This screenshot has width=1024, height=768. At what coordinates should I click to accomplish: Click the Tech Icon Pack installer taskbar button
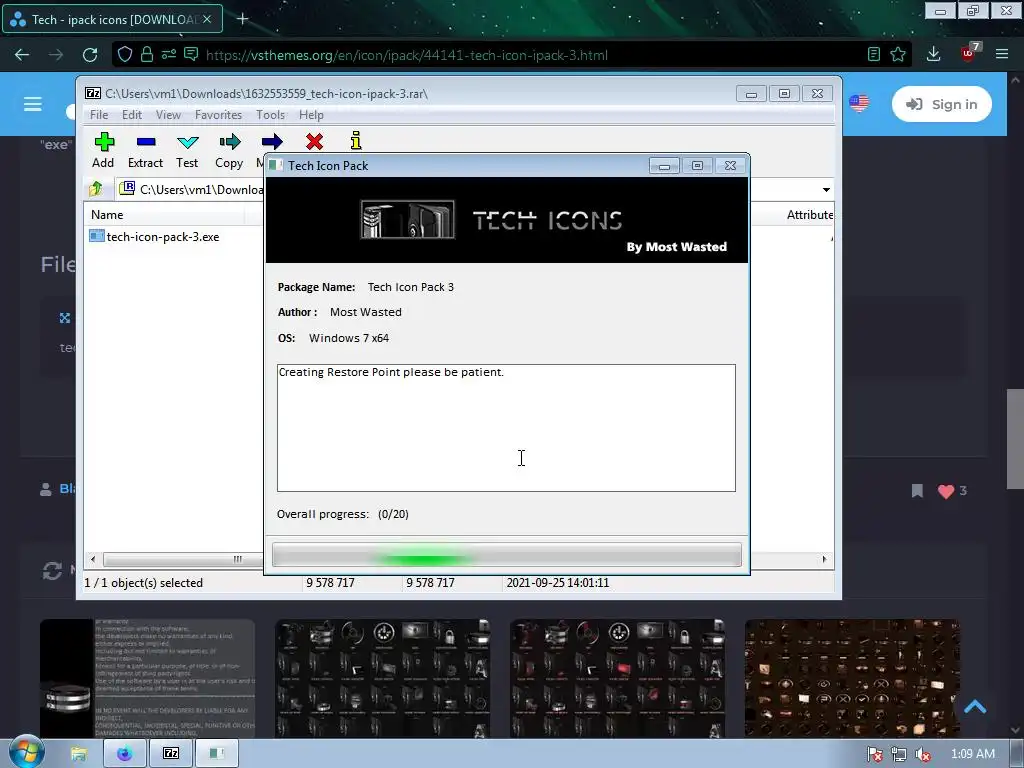(217, 754)
